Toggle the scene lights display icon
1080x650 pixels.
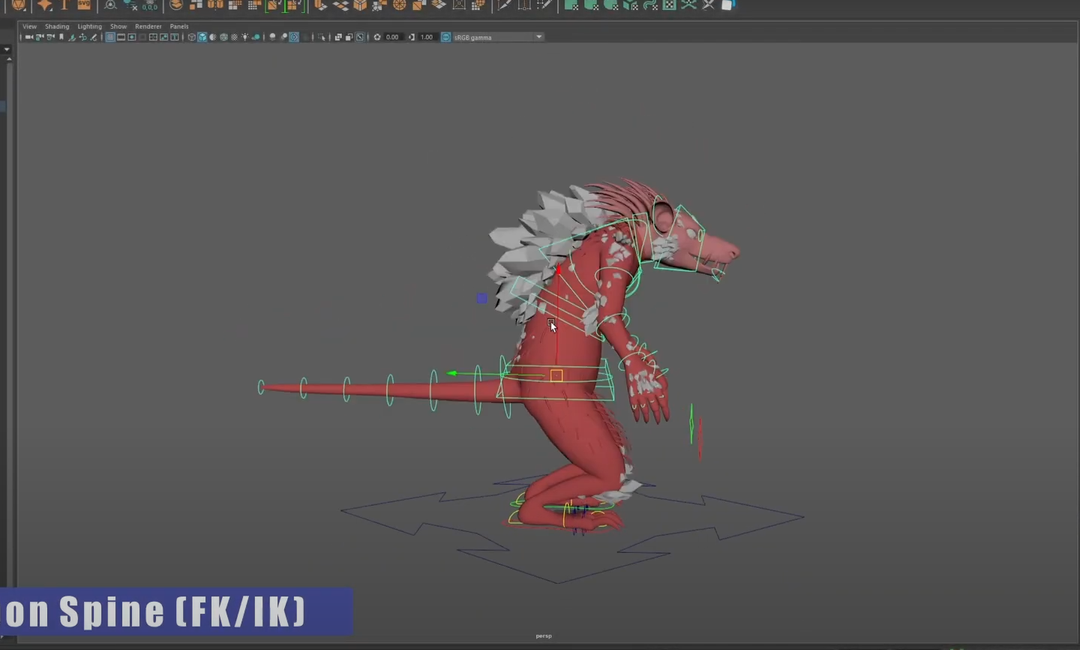(x=245, y=37)
